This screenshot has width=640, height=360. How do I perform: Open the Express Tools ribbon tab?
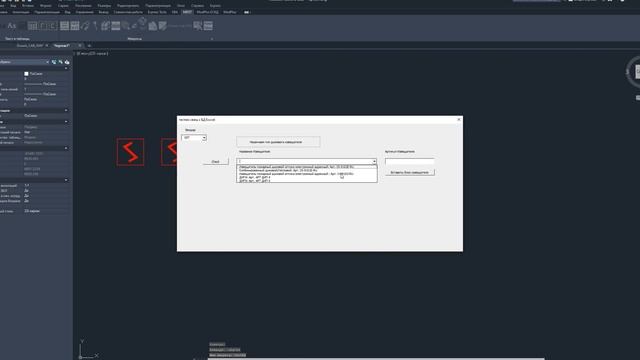click(x=157, y=12)
